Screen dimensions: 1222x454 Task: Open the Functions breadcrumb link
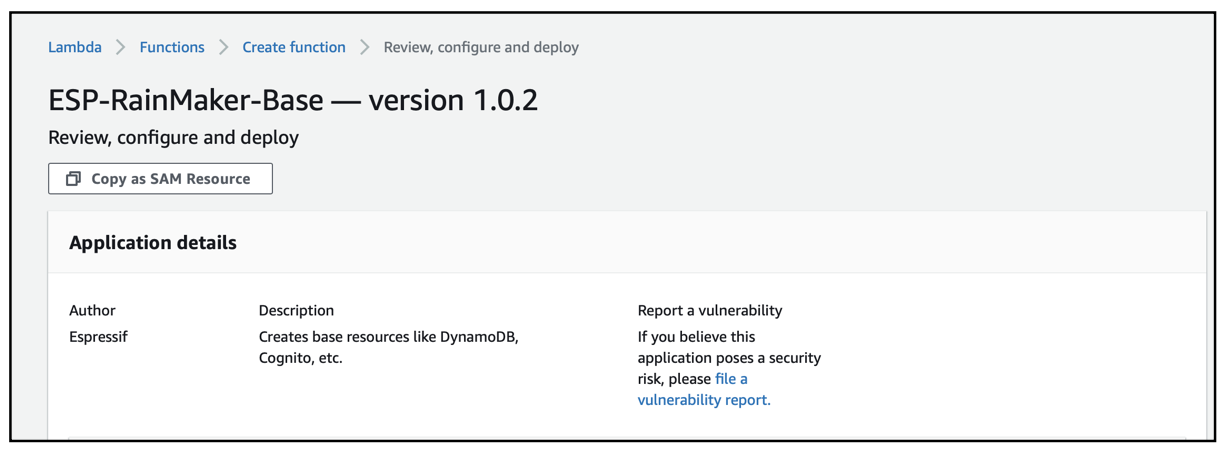pyautogui.click(x=172, y=47)
